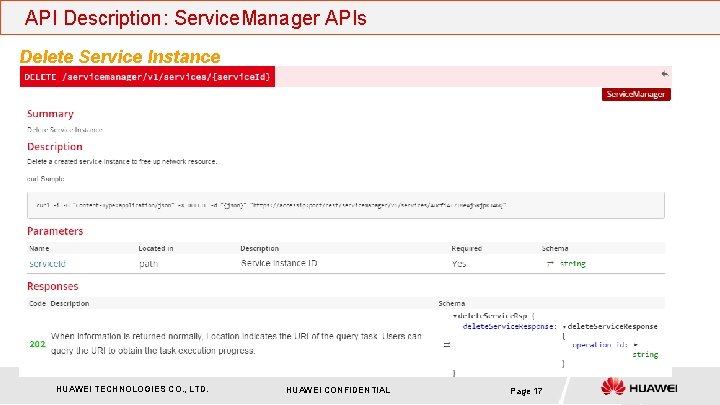720x405 pixels.
Task: Collapse the deleteServiceResponse schema node
Action: pos(564,326)
